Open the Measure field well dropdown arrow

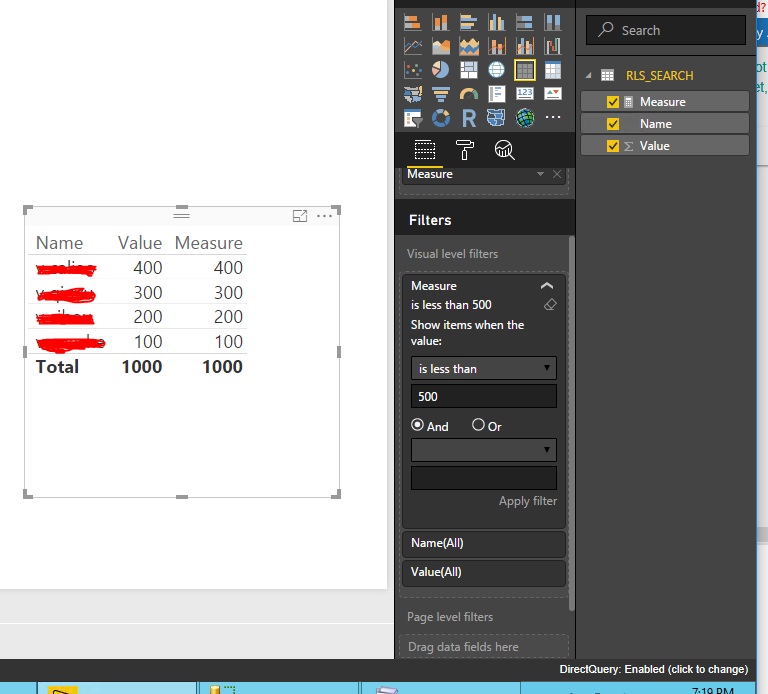pyautogui.click(x=540, y=174)
